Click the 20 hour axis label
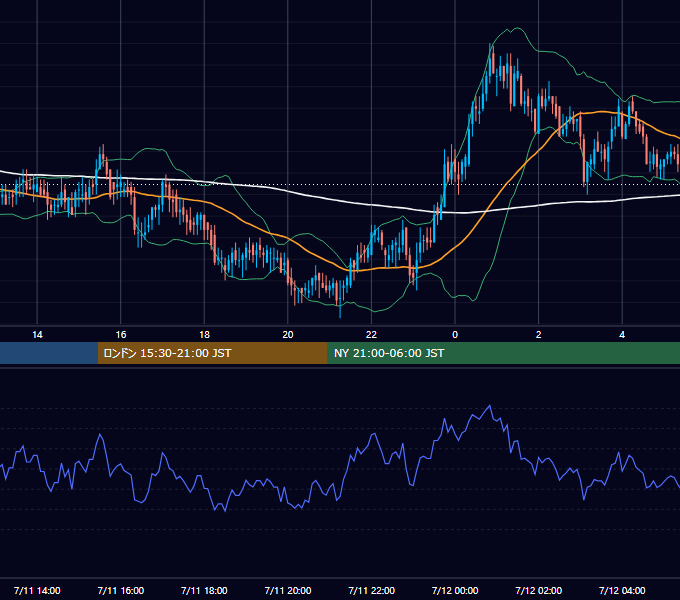Screen dimensions: 680x600 click(x=288, y=335)
